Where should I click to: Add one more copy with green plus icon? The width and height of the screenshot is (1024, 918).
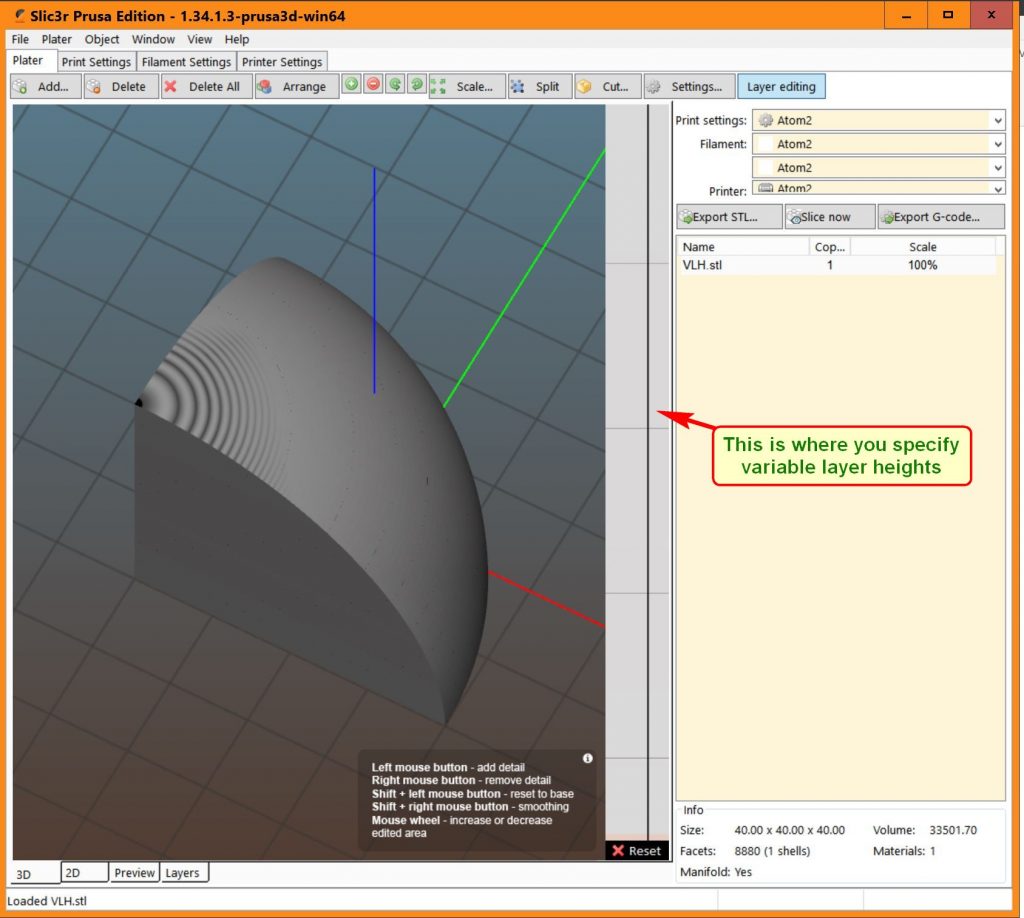point(351,85)
